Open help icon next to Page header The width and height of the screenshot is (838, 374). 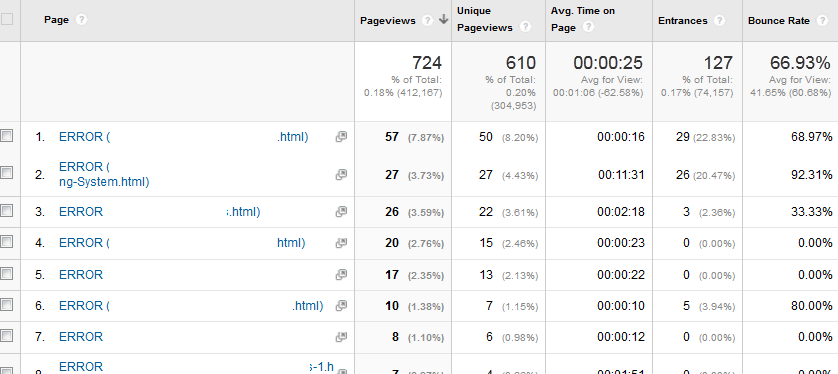tap(81, 20)
